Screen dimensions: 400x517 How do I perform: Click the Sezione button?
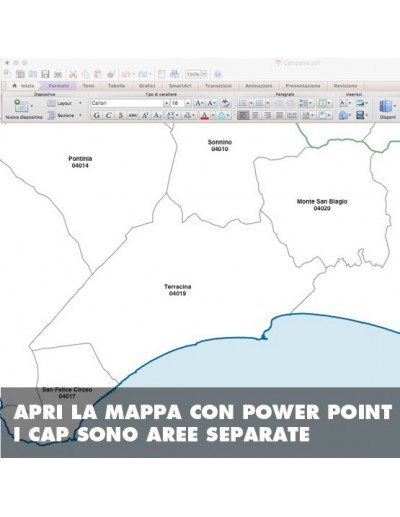click(61, 115)
